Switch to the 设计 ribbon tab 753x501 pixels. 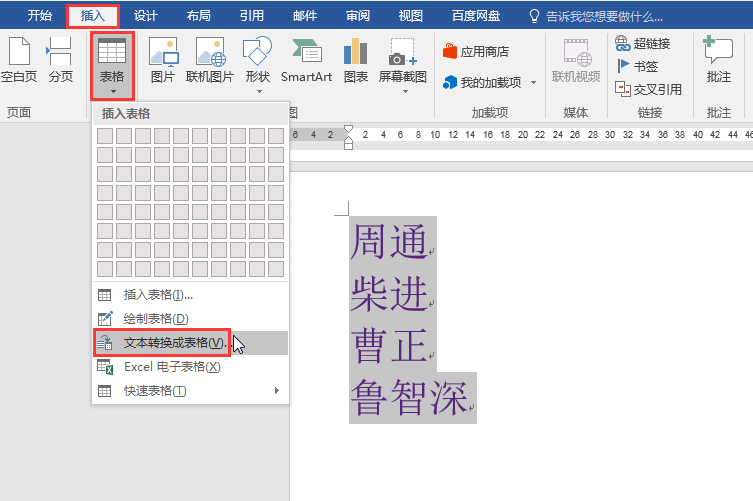pos(146,16)
